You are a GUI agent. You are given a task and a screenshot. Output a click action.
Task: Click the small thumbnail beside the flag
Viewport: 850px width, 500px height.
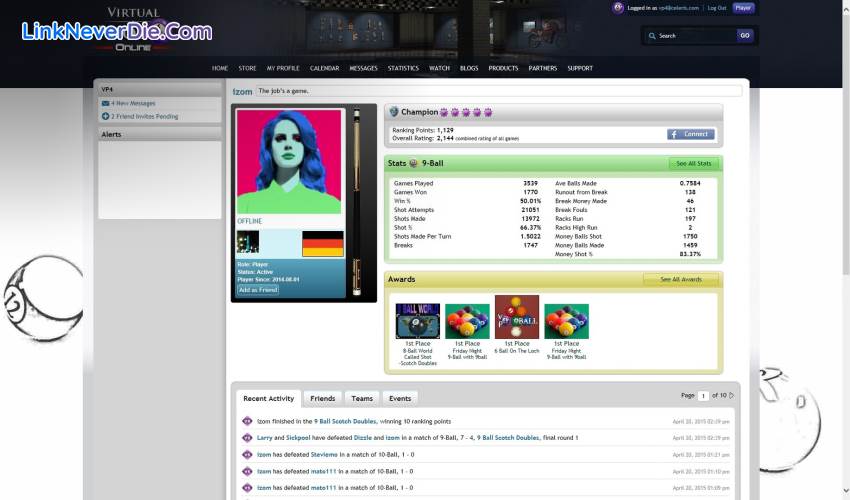[x=248, y=242]
